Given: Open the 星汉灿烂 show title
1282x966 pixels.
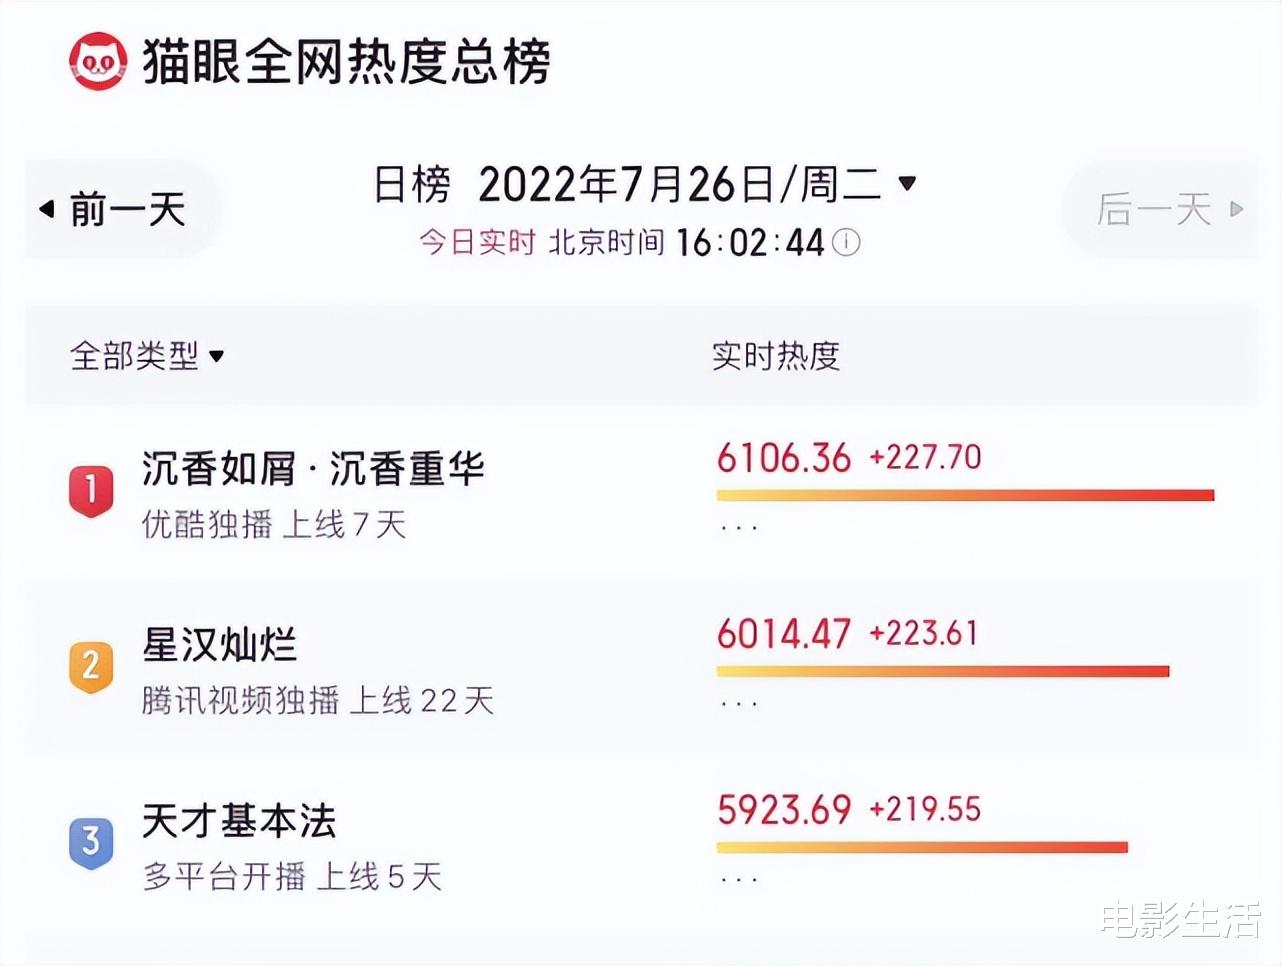Looking at the screenshot, I should point(219,645).
